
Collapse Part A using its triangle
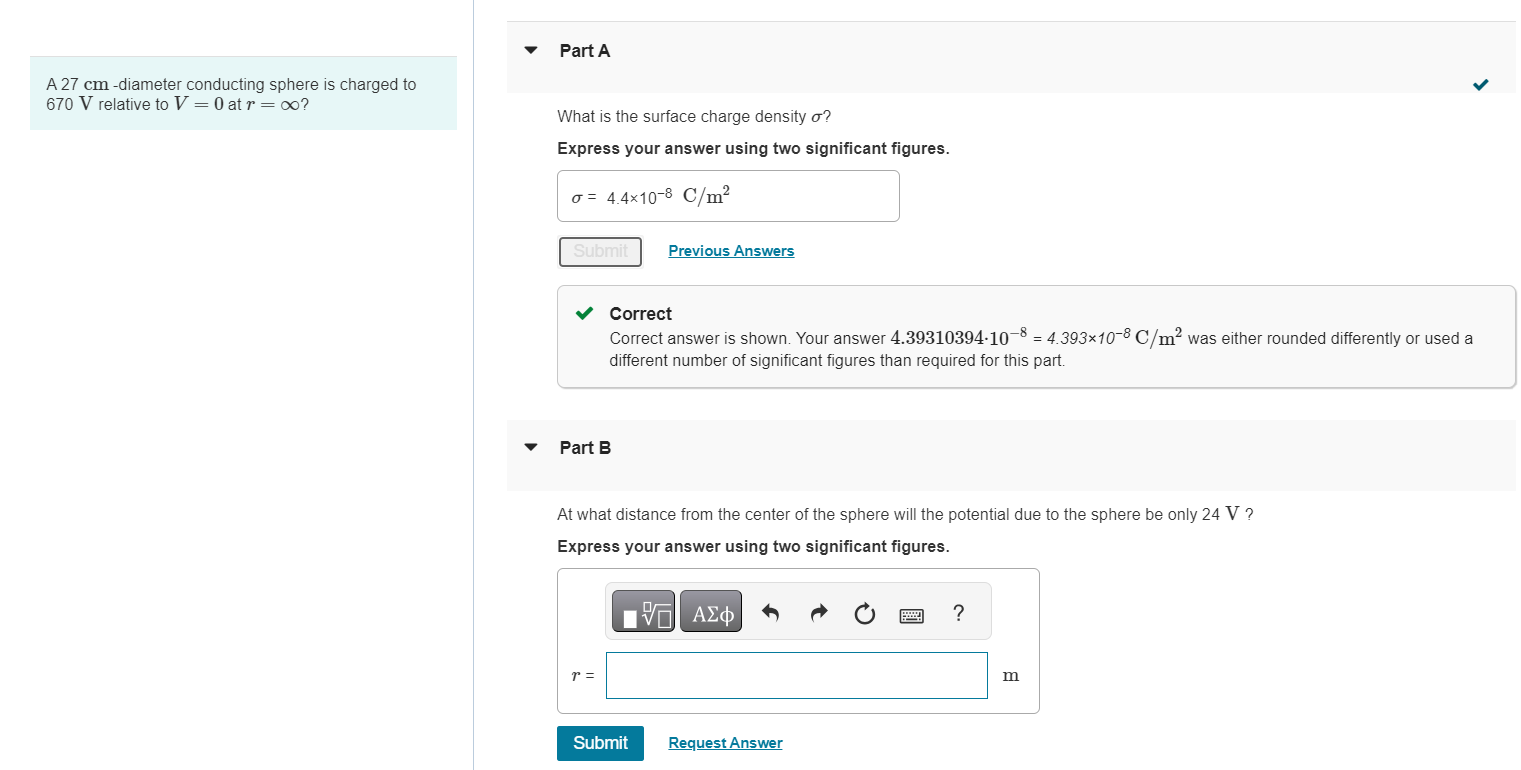tap(531, 50)
